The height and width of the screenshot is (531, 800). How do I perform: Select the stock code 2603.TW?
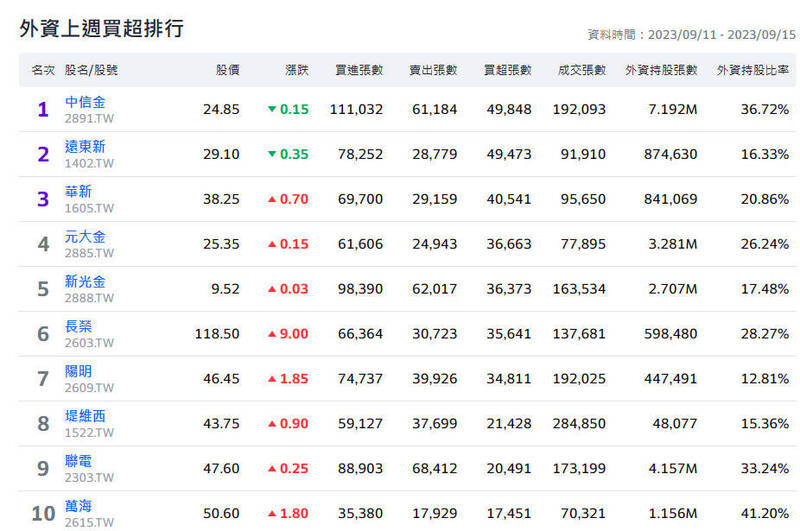pos(89,343)
